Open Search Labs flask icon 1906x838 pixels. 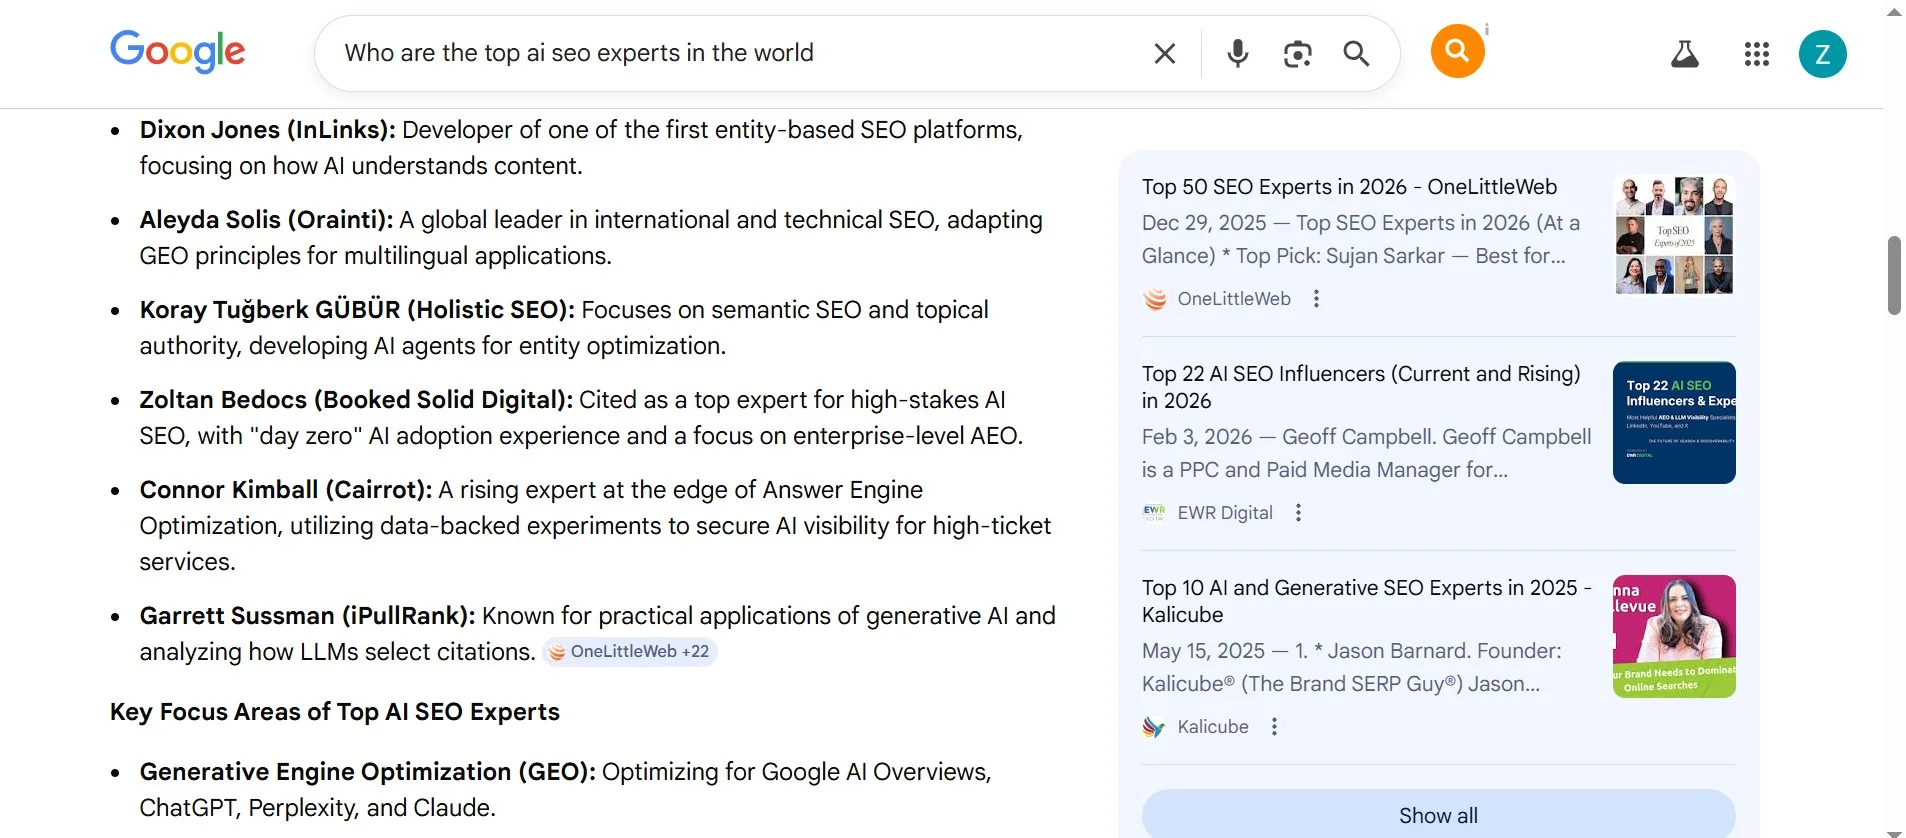pyautogui.click(x=1685, y=54)
